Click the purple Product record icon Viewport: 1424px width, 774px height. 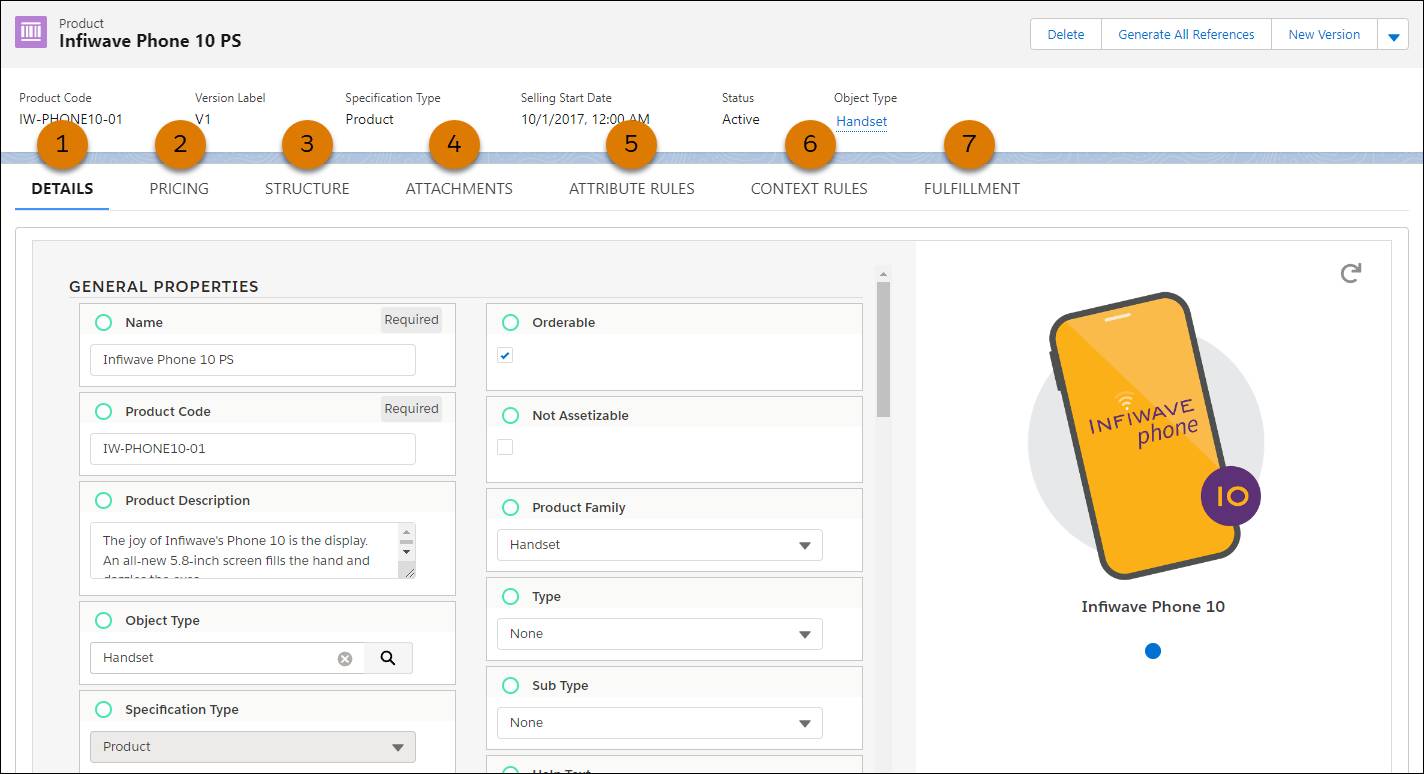coord(30,31)
